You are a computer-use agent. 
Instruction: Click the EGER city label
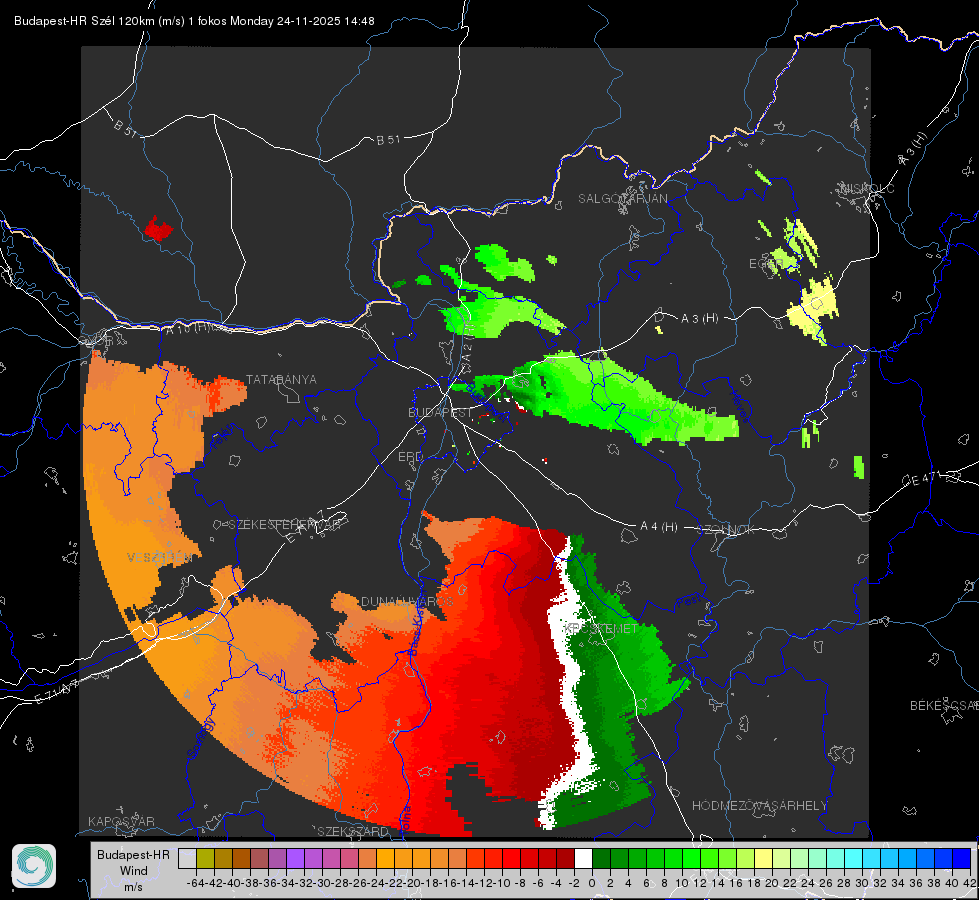coord(765,264)
